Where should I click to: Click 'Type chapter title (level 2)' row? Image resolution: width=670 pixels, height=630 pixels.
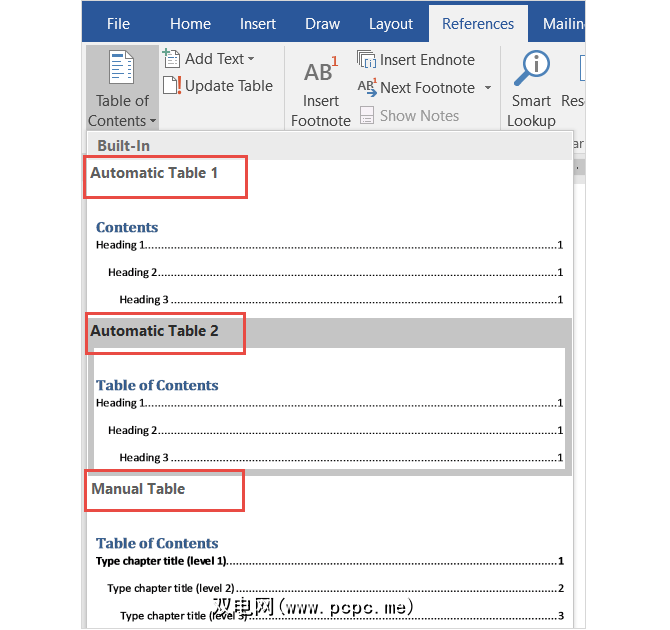[x=335, y=588]
